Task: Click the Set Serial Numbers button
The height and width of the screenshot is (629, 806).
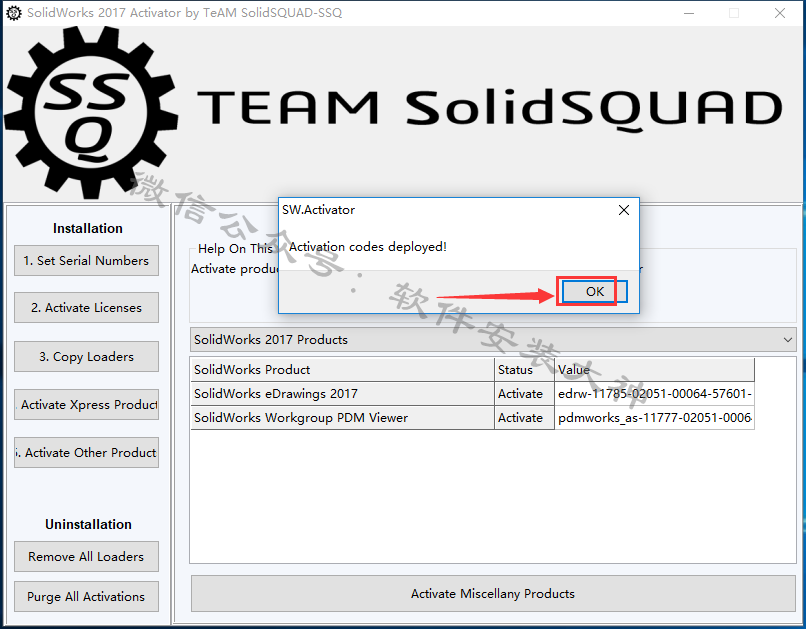Action: tap(86, 261)
